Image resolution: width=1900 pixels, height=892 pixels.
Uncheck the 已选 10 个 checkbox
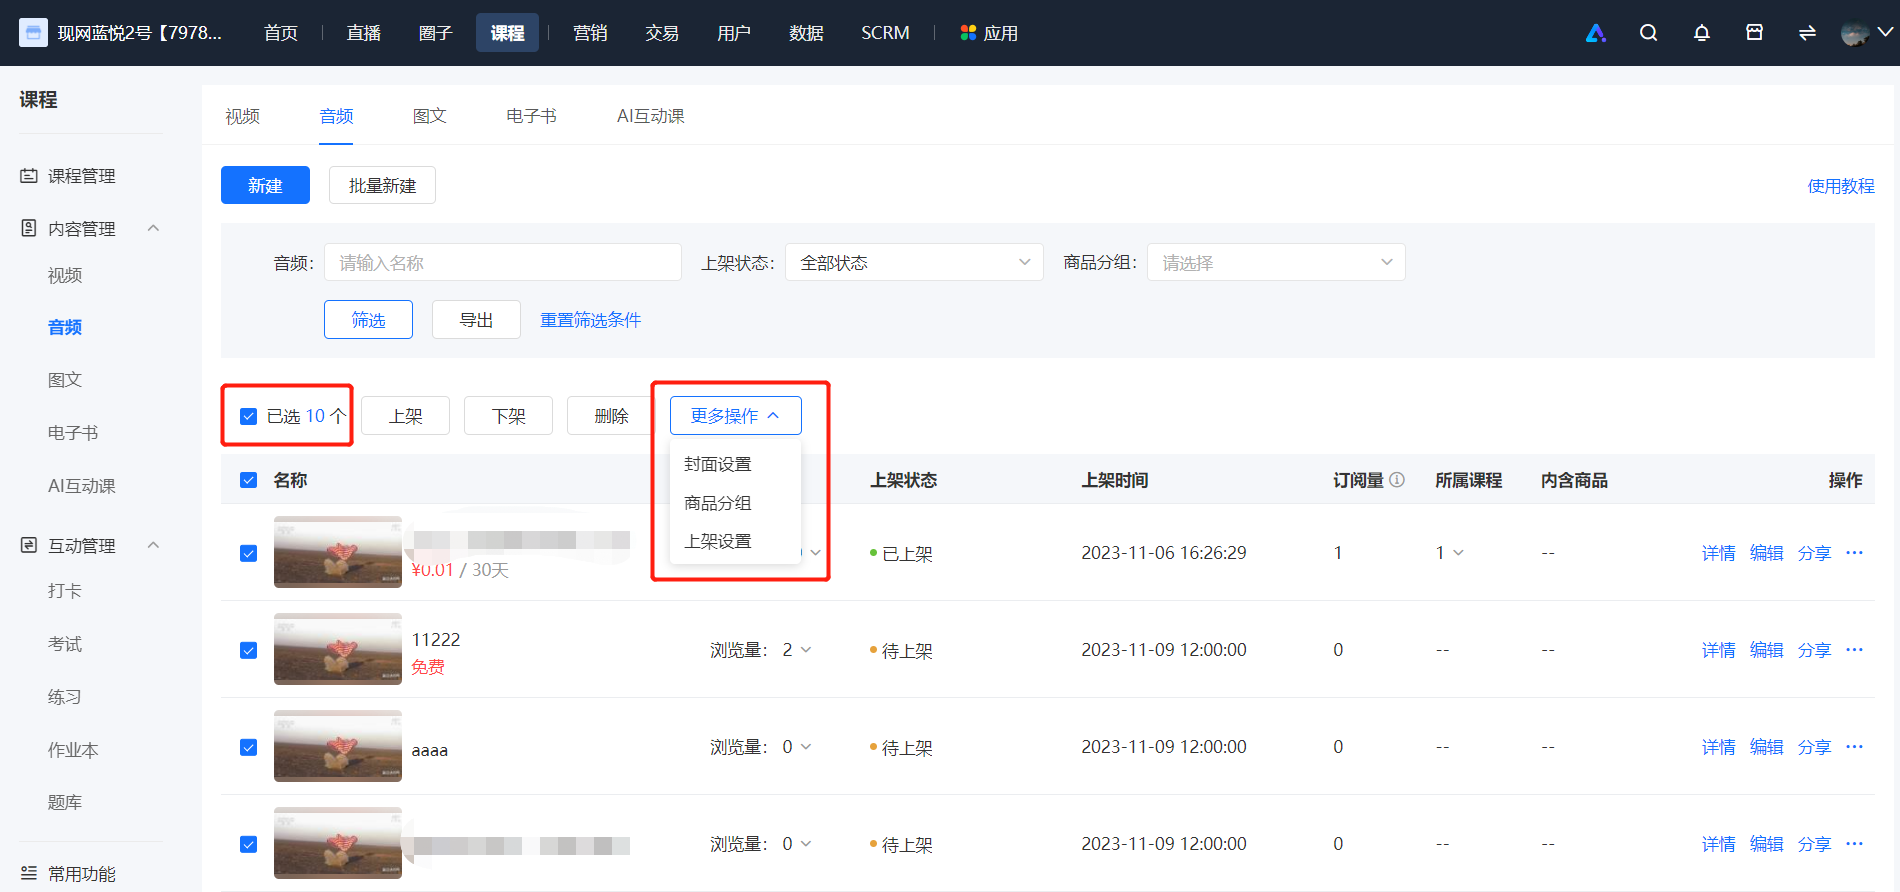249,416
